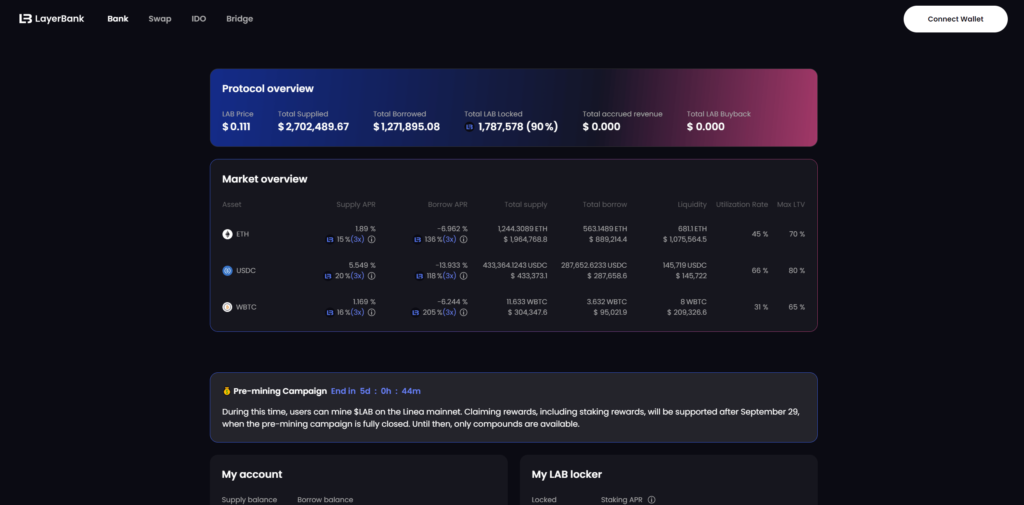Click the countdown End in 5d : 0h : 44m
The height and width of the screenshot is (505, 1024).
click(376, 391)
